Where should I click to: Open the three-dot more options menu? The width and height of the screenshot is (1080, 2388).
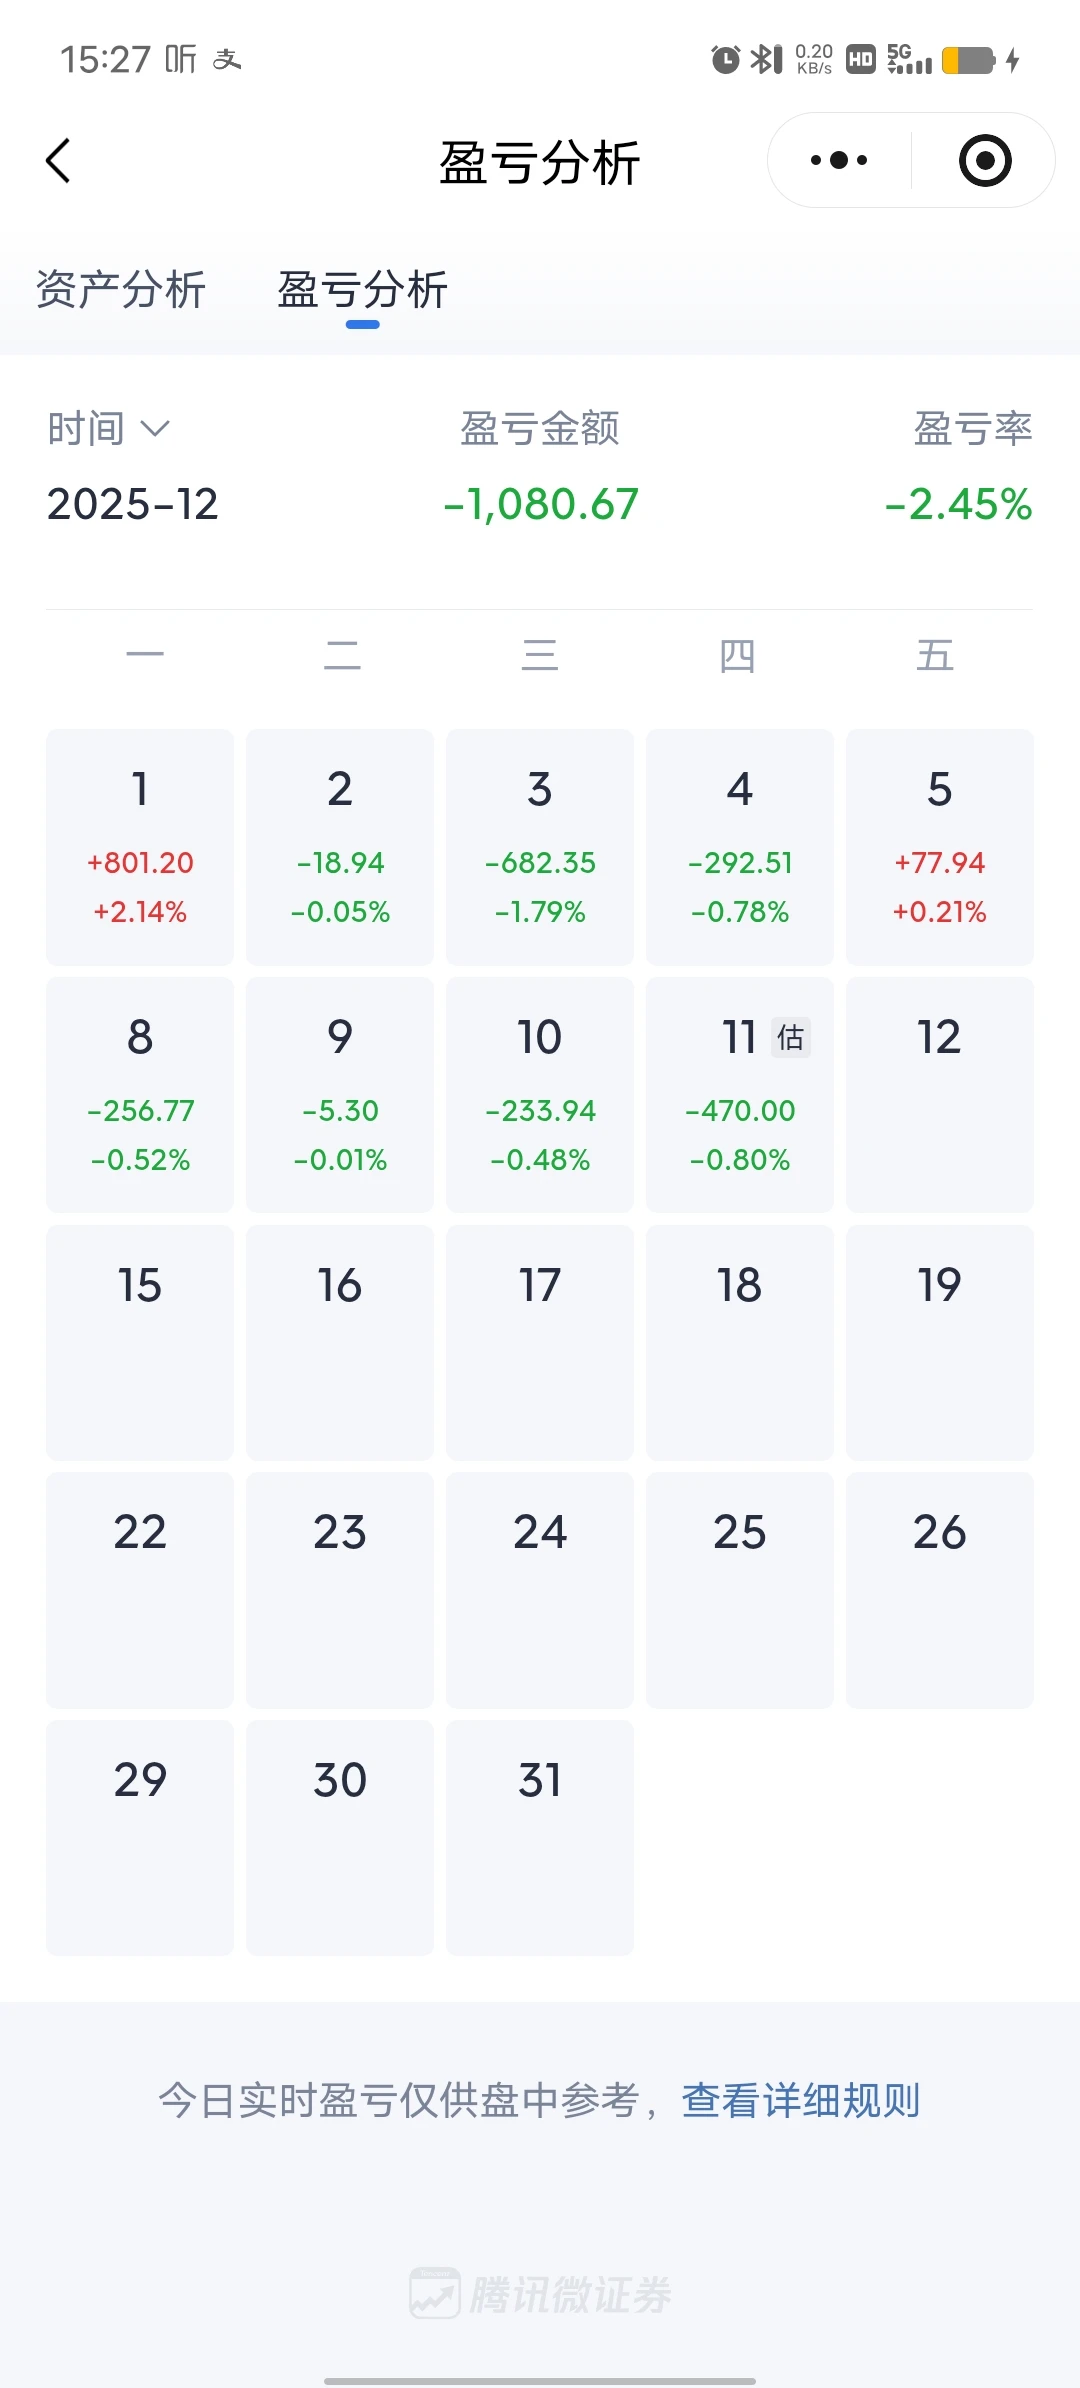pos(839,160)
